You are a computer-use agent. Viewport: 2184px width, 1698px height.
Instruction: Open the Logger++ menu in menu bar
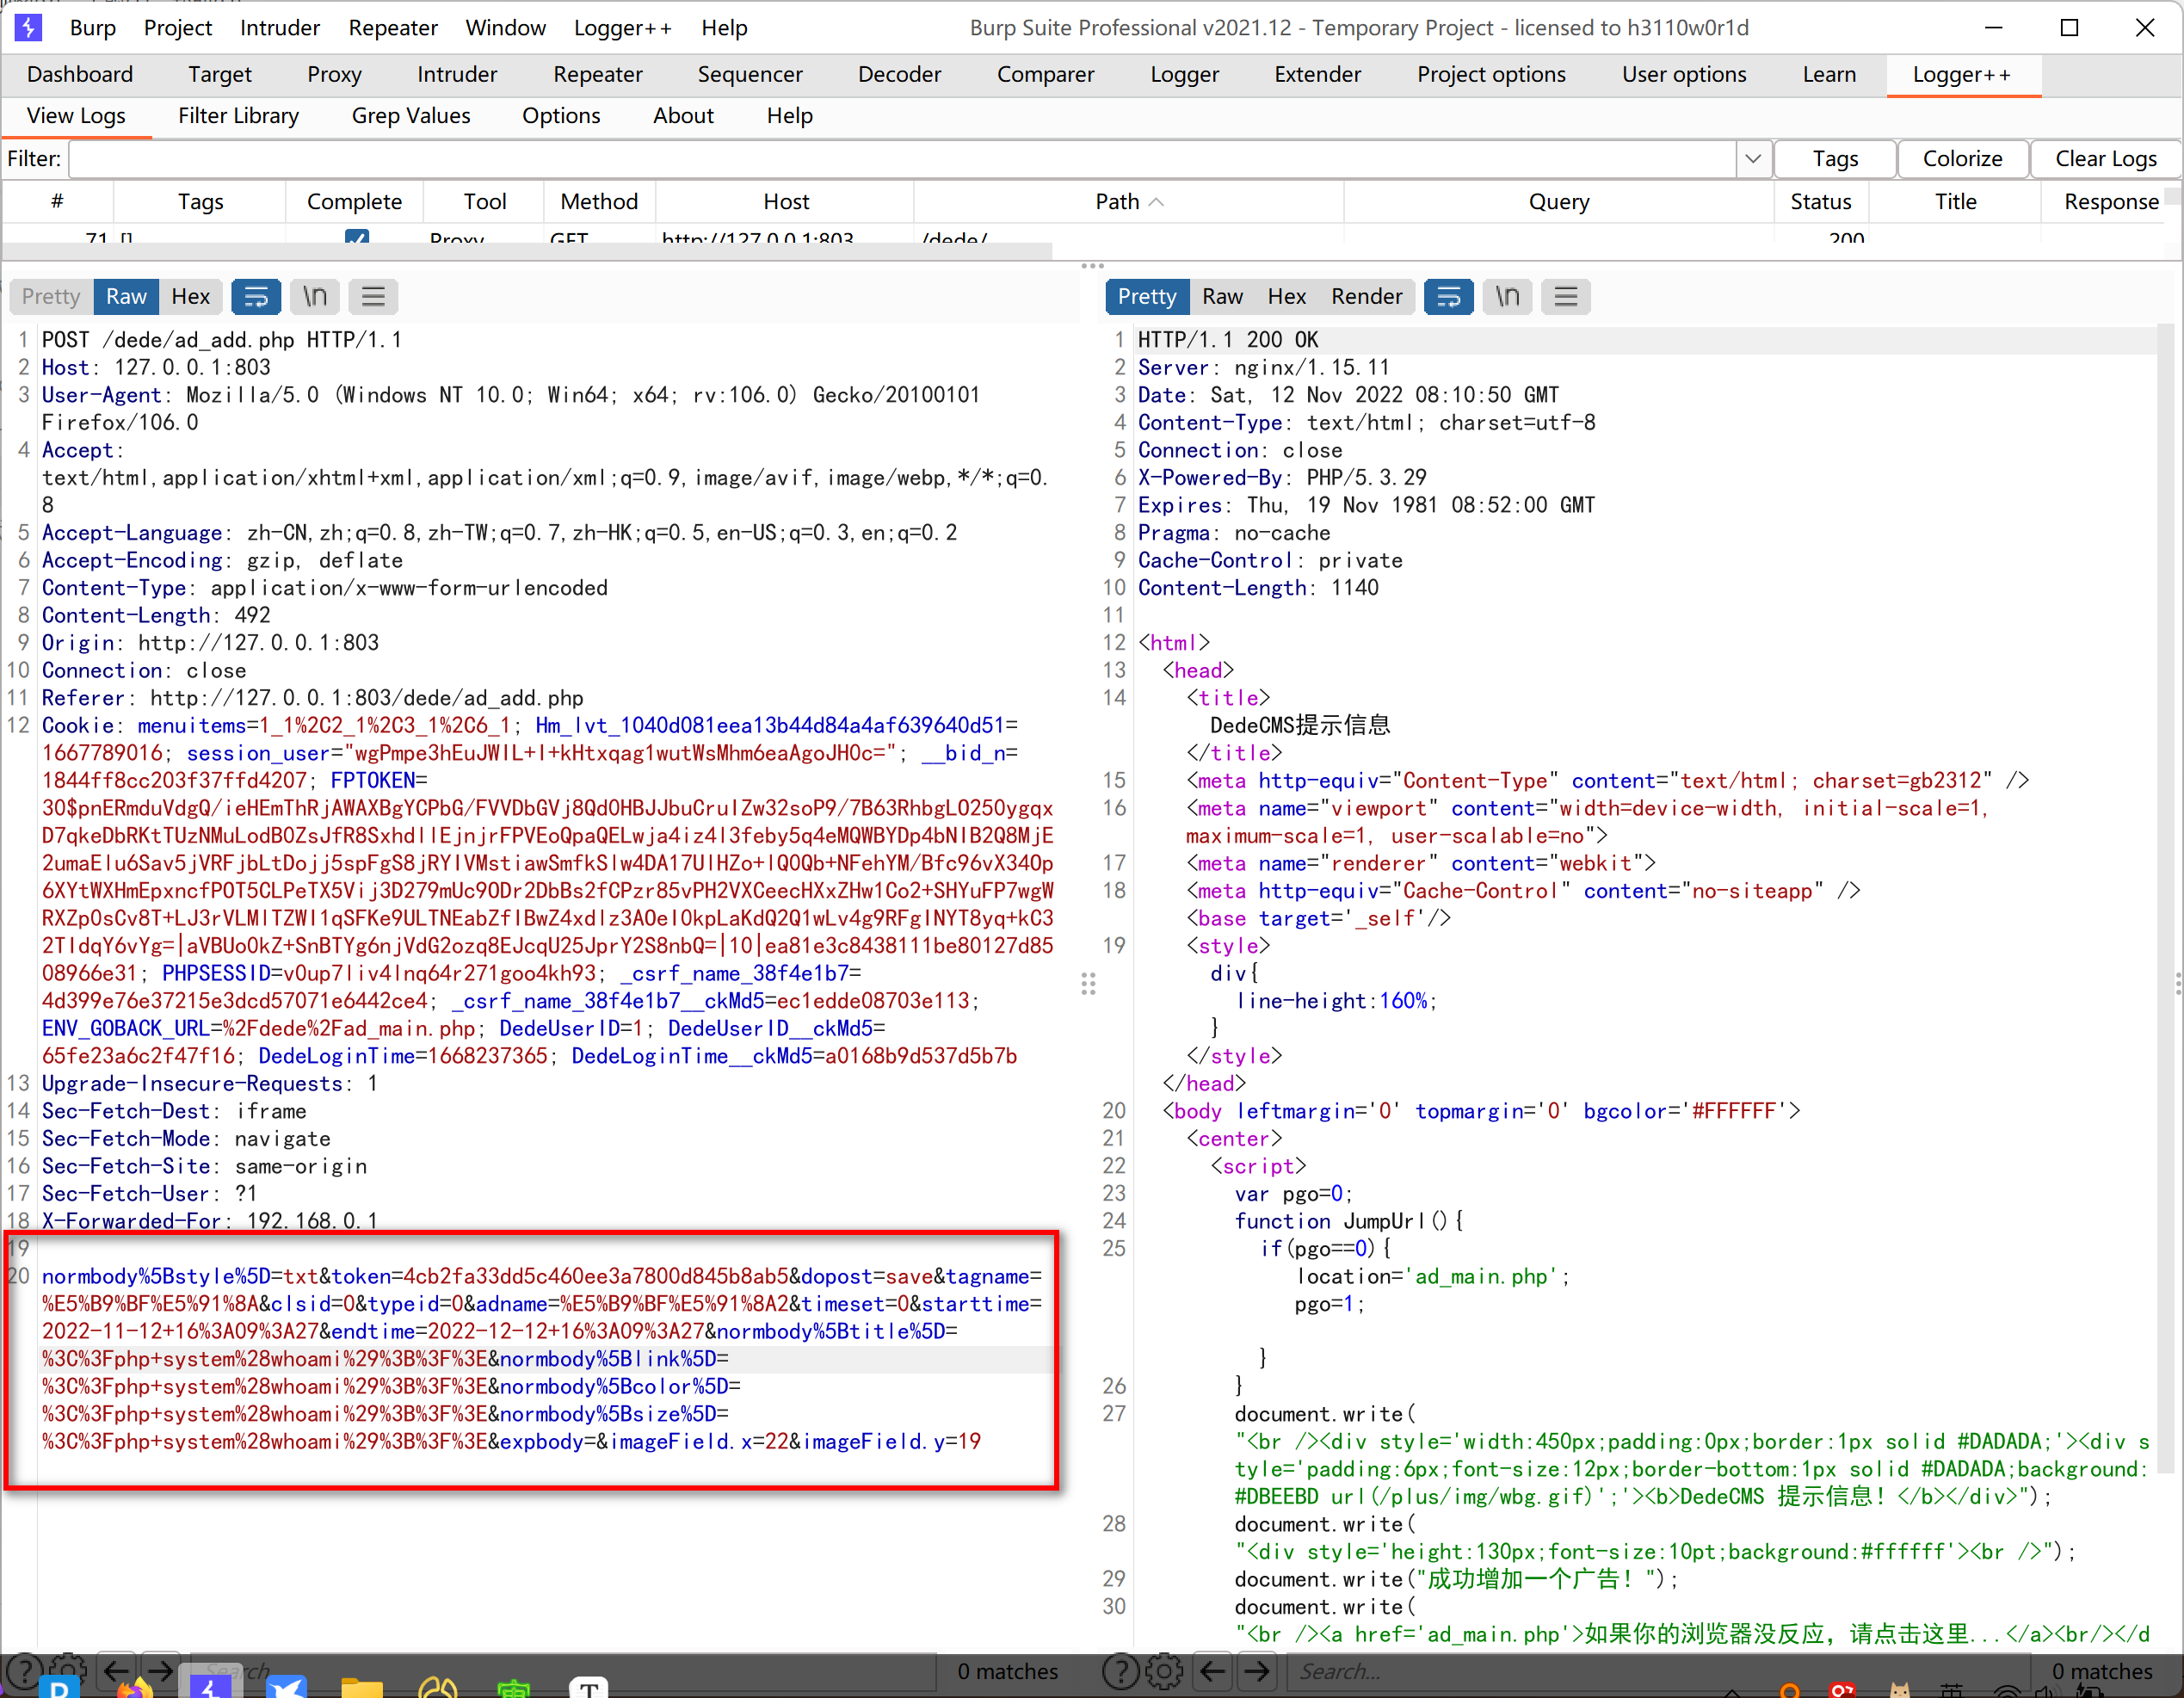pos(622,28)
